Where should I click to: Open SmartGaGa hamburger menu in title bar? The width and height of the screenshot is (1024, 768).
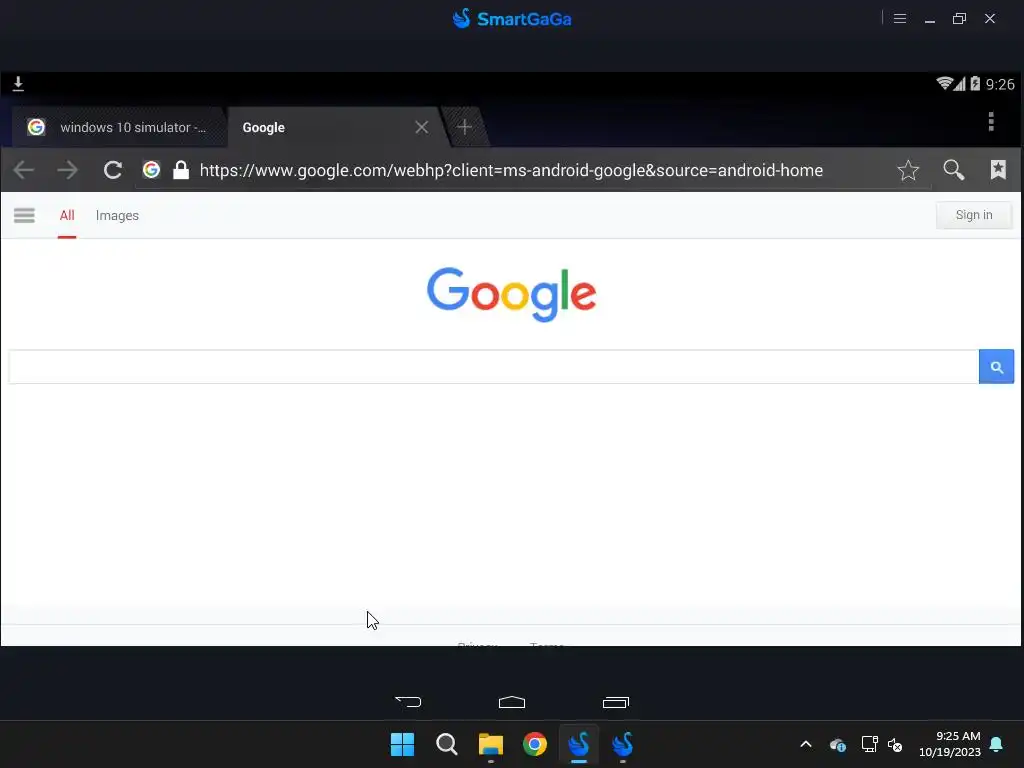[x=899, y=19]
